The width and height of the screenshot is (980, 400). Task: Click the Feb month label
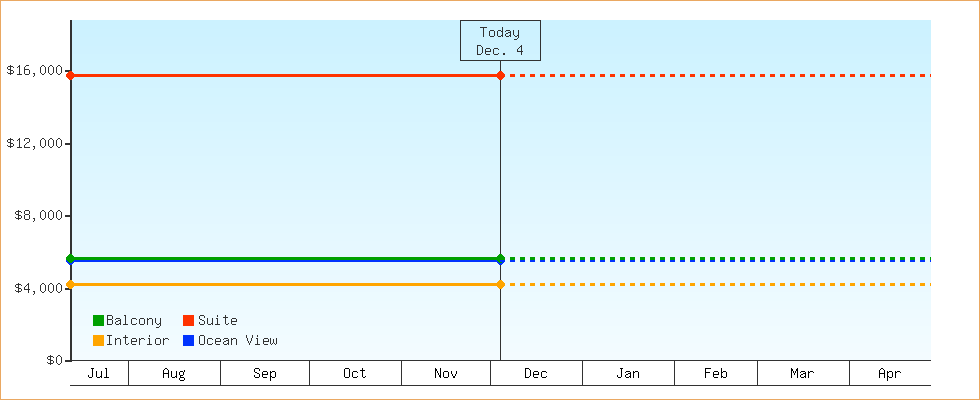(716, 374)
